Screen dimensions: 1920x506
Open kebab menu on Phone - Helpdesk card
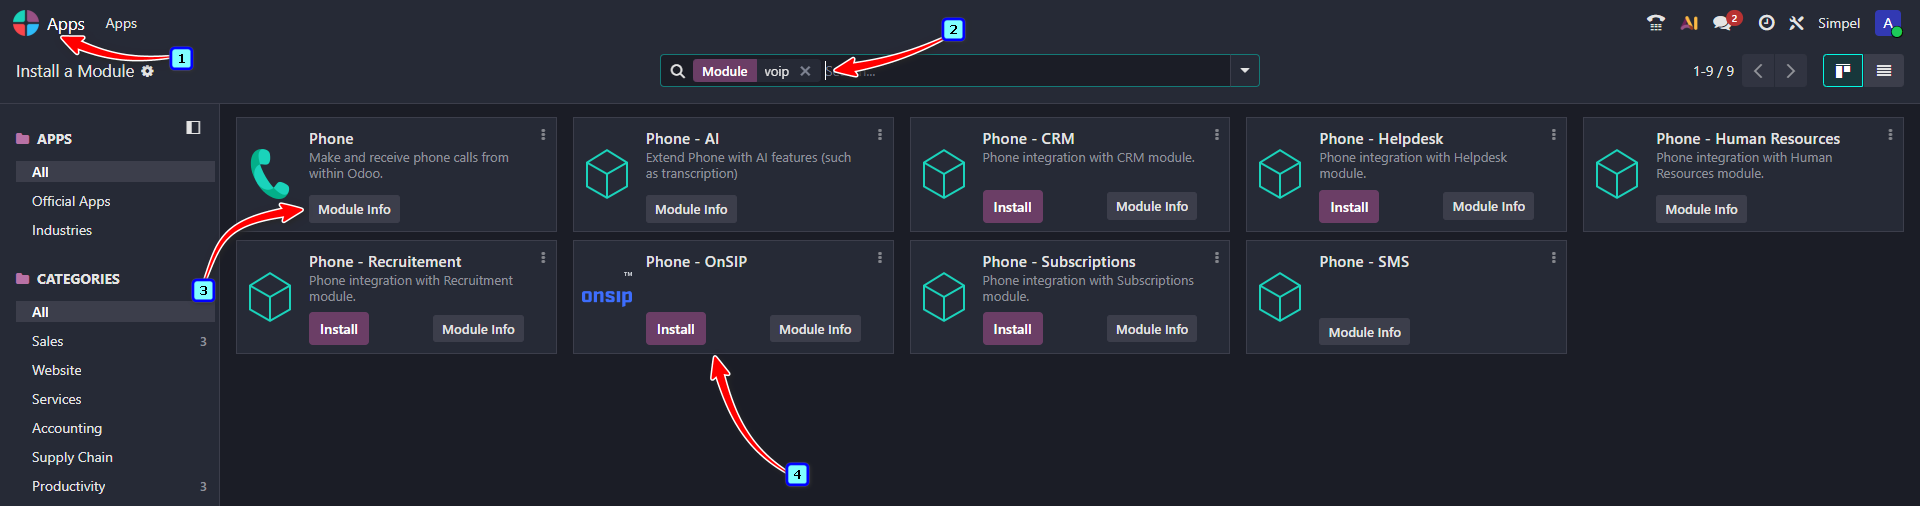[1554, 135]
